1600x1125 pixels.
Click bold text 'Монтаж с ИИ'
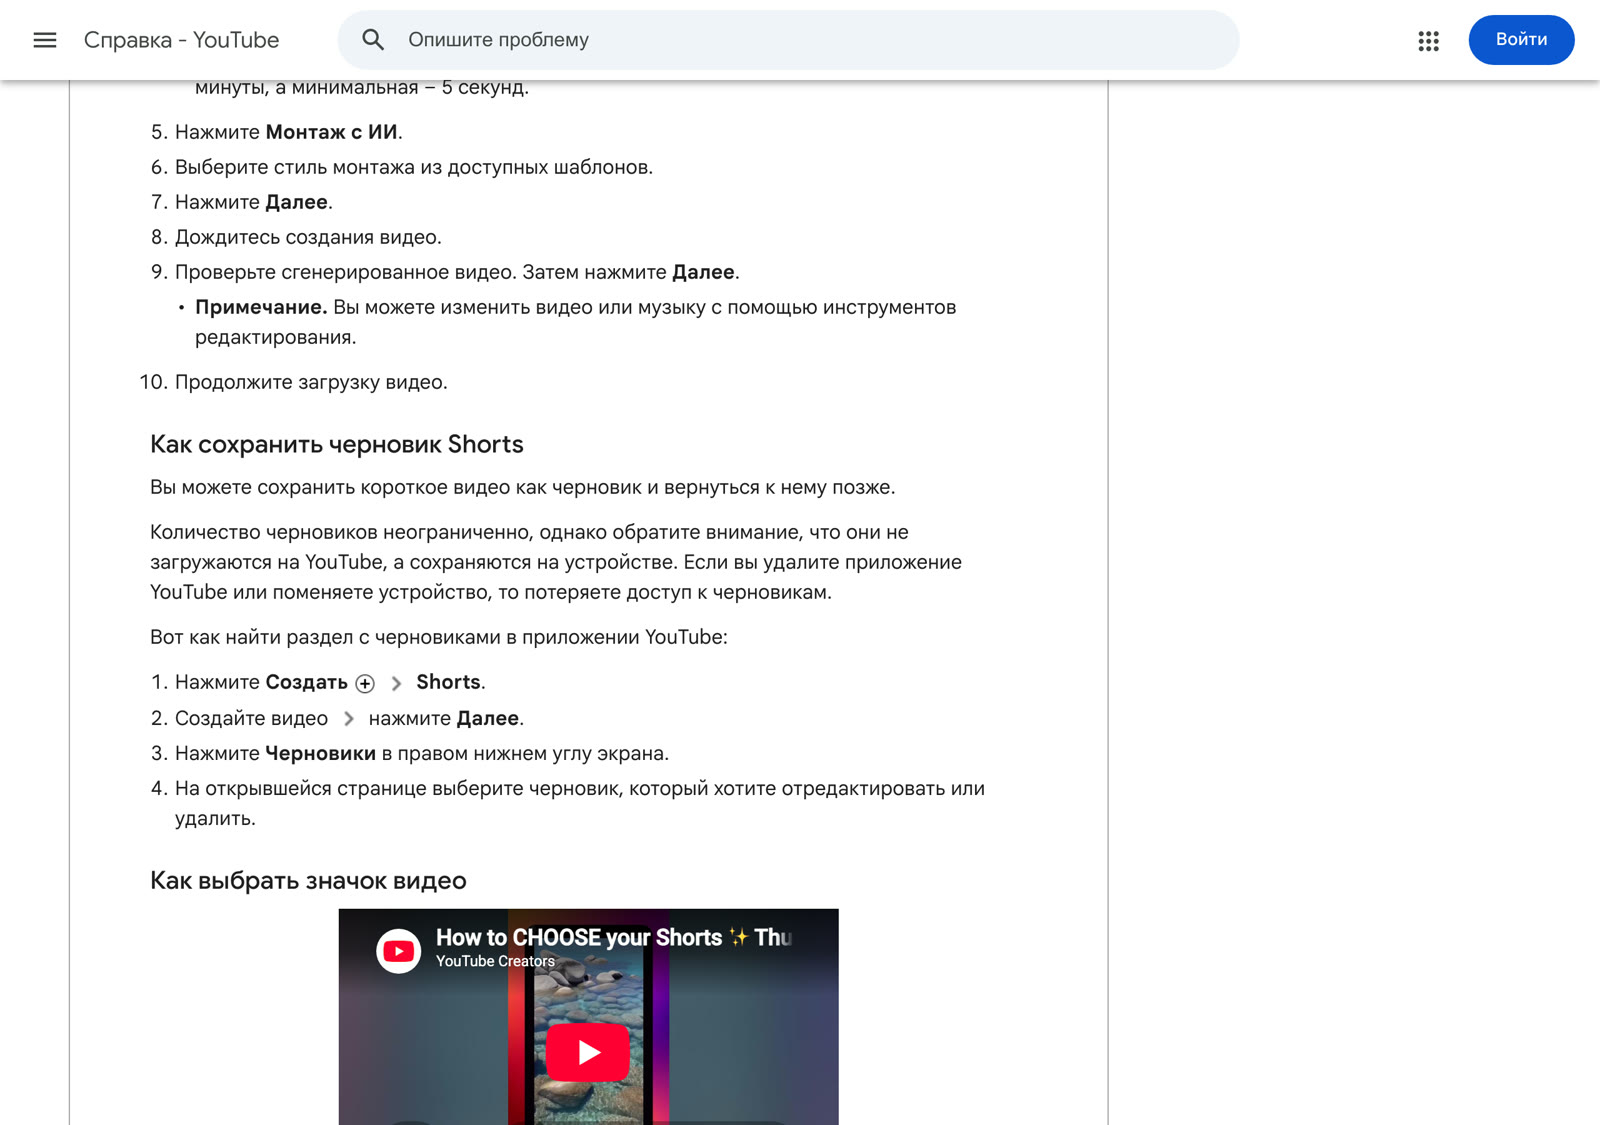pos(332,132)
